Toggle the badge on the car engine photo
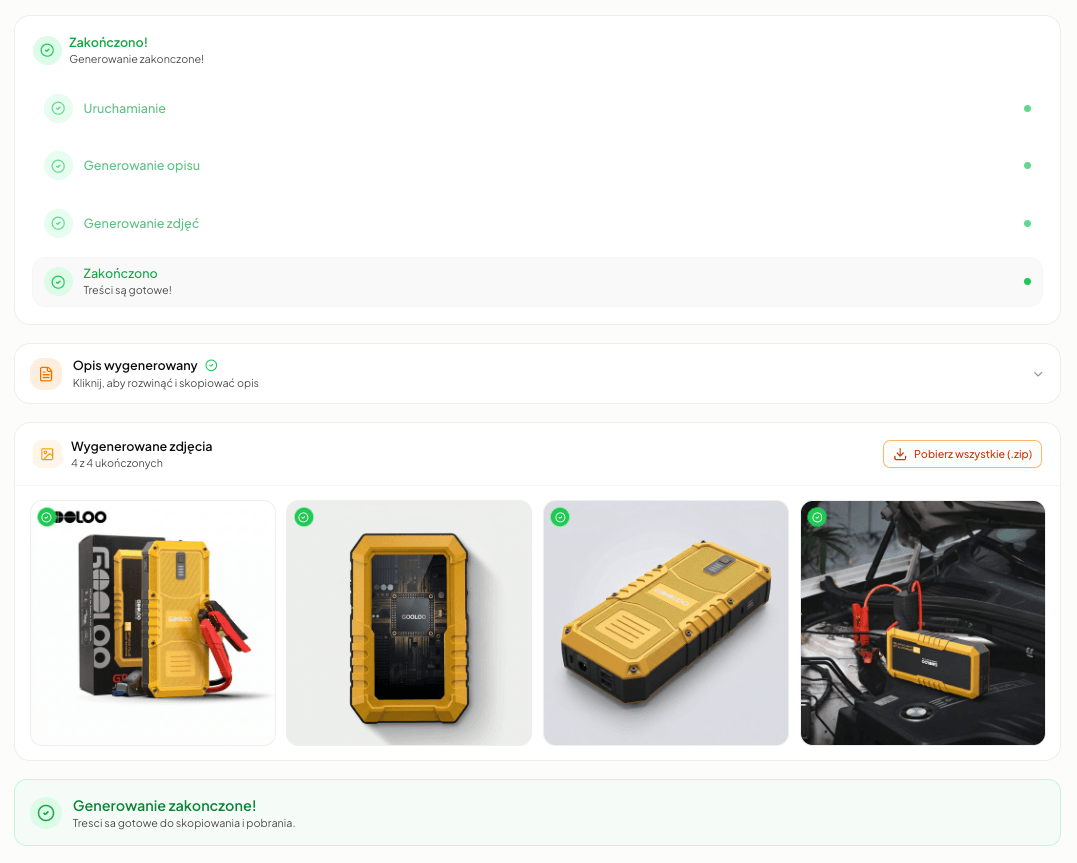Image resolution: width=1077 pixels, height=863 pixels. tap(816, 517)
